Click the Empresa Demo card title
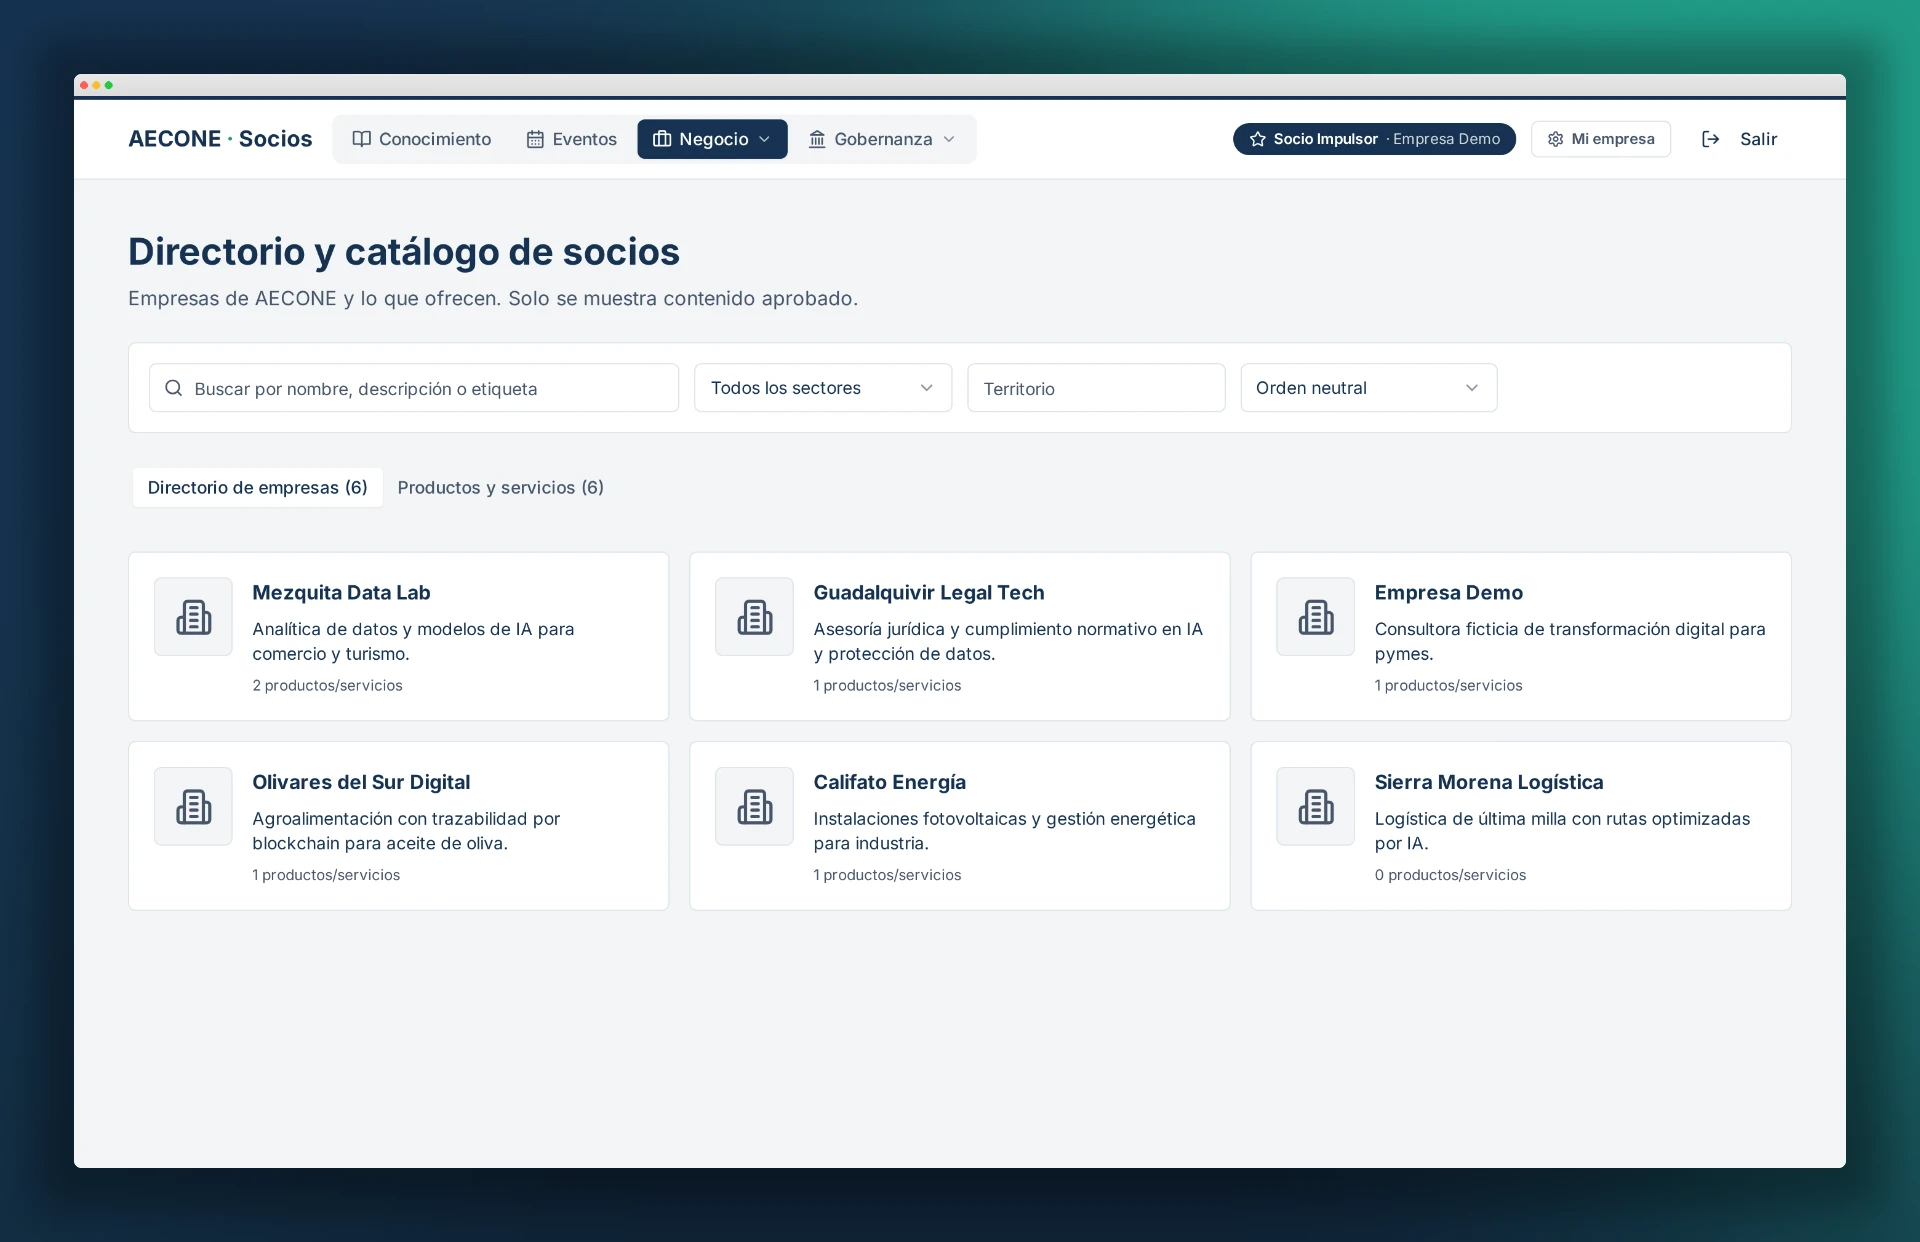1920x1242 pixels. click(1448, 592)
